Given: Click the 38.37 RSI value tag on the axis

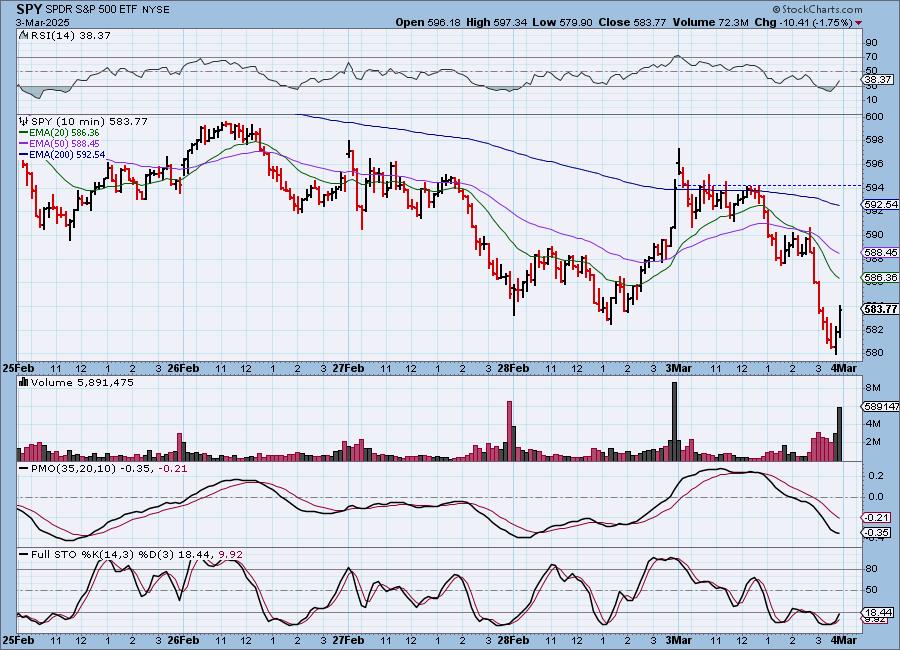Looking at the screenshot, I should point(878,80).
